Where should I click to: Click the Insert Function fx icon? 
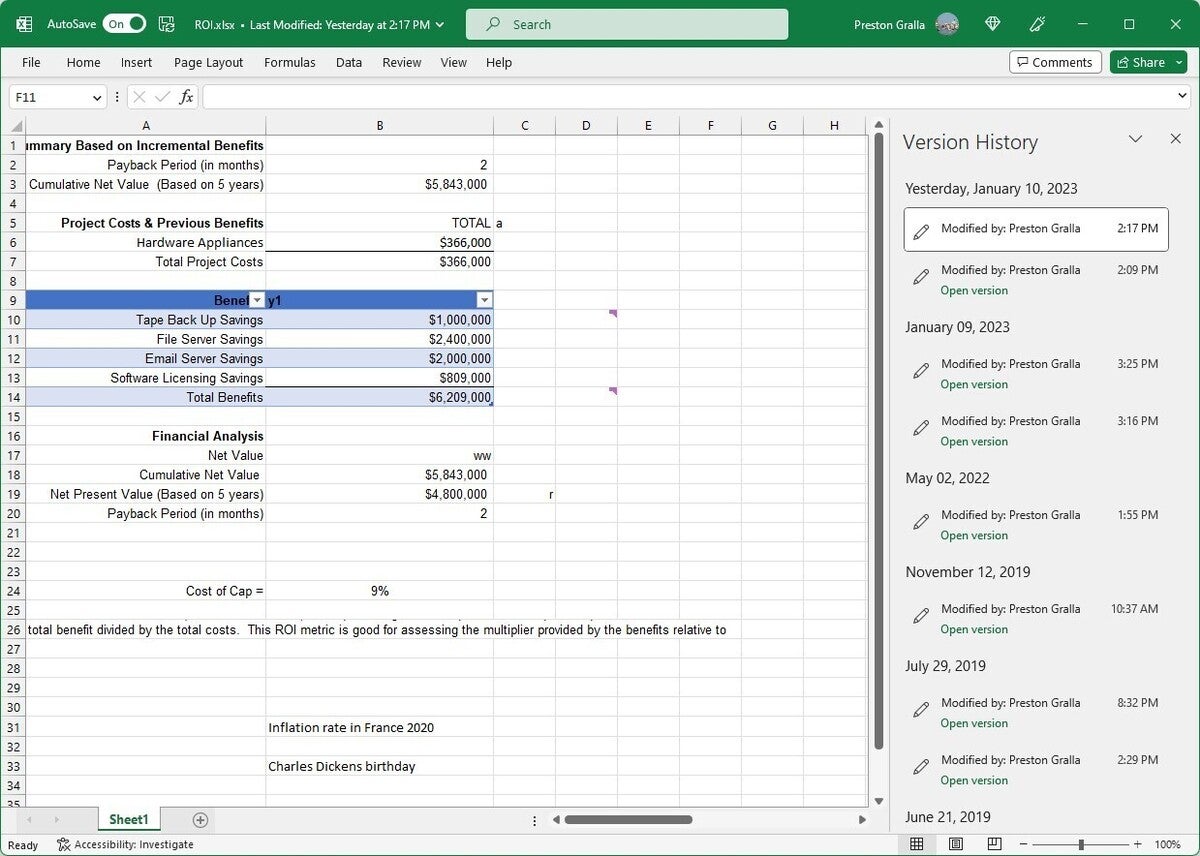187,97
